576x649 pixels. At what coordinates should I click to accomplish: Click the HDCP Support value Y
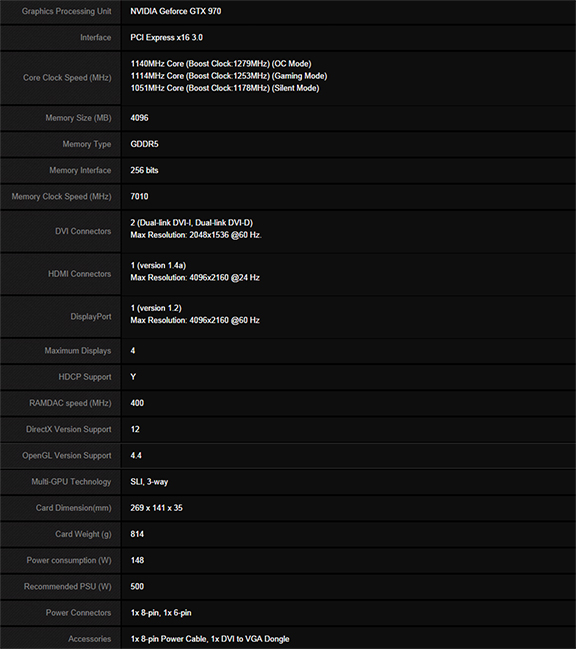pyautogui.click(x=133, y=377)
